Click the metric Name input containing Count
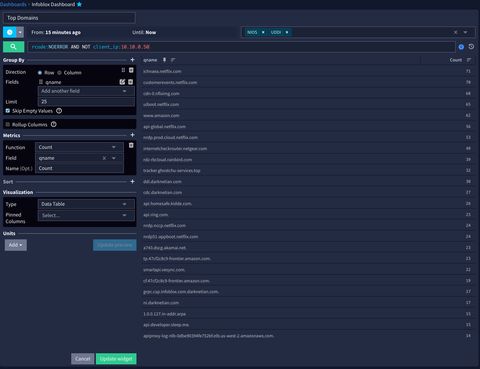Image resolution: width=480 pixels, height=369 pixels. point(79,168)
